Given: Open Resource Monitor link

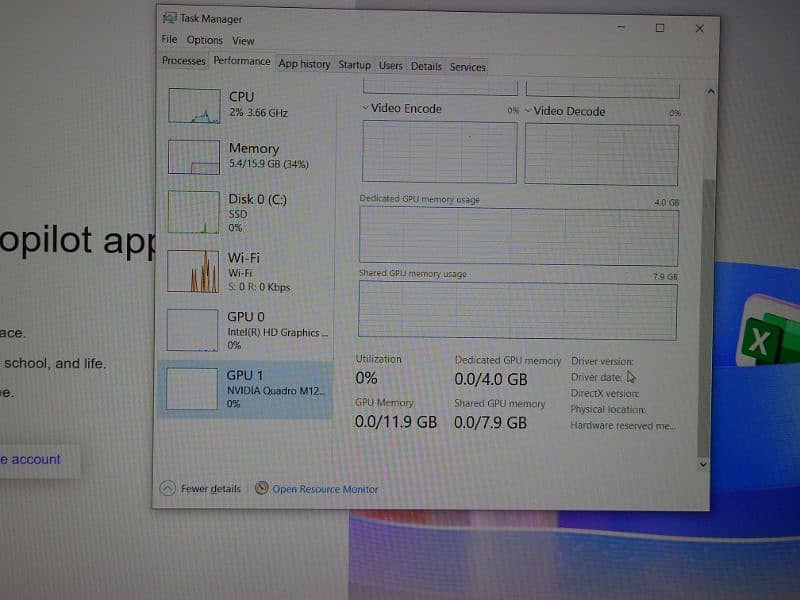Looking at the screenshot, I should coord(324,489).
